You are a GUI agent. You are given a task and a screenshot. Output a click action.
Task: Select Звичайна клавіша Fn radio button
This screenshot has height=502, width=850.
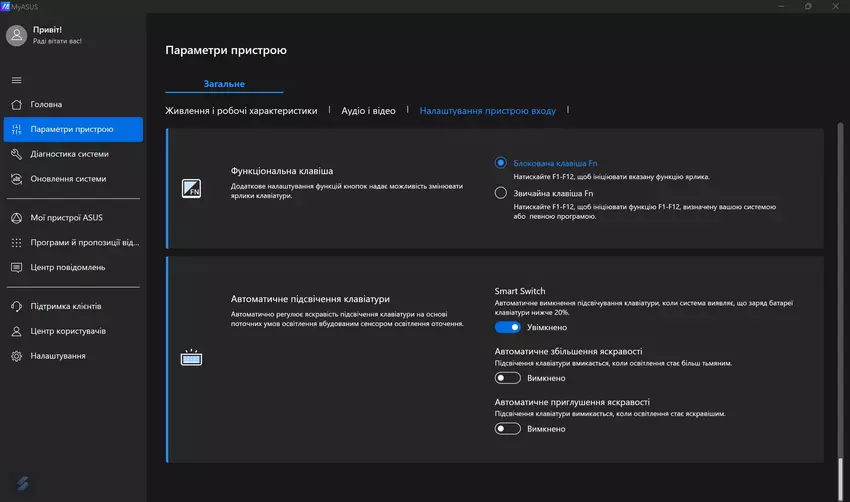[x=501, y=193]
